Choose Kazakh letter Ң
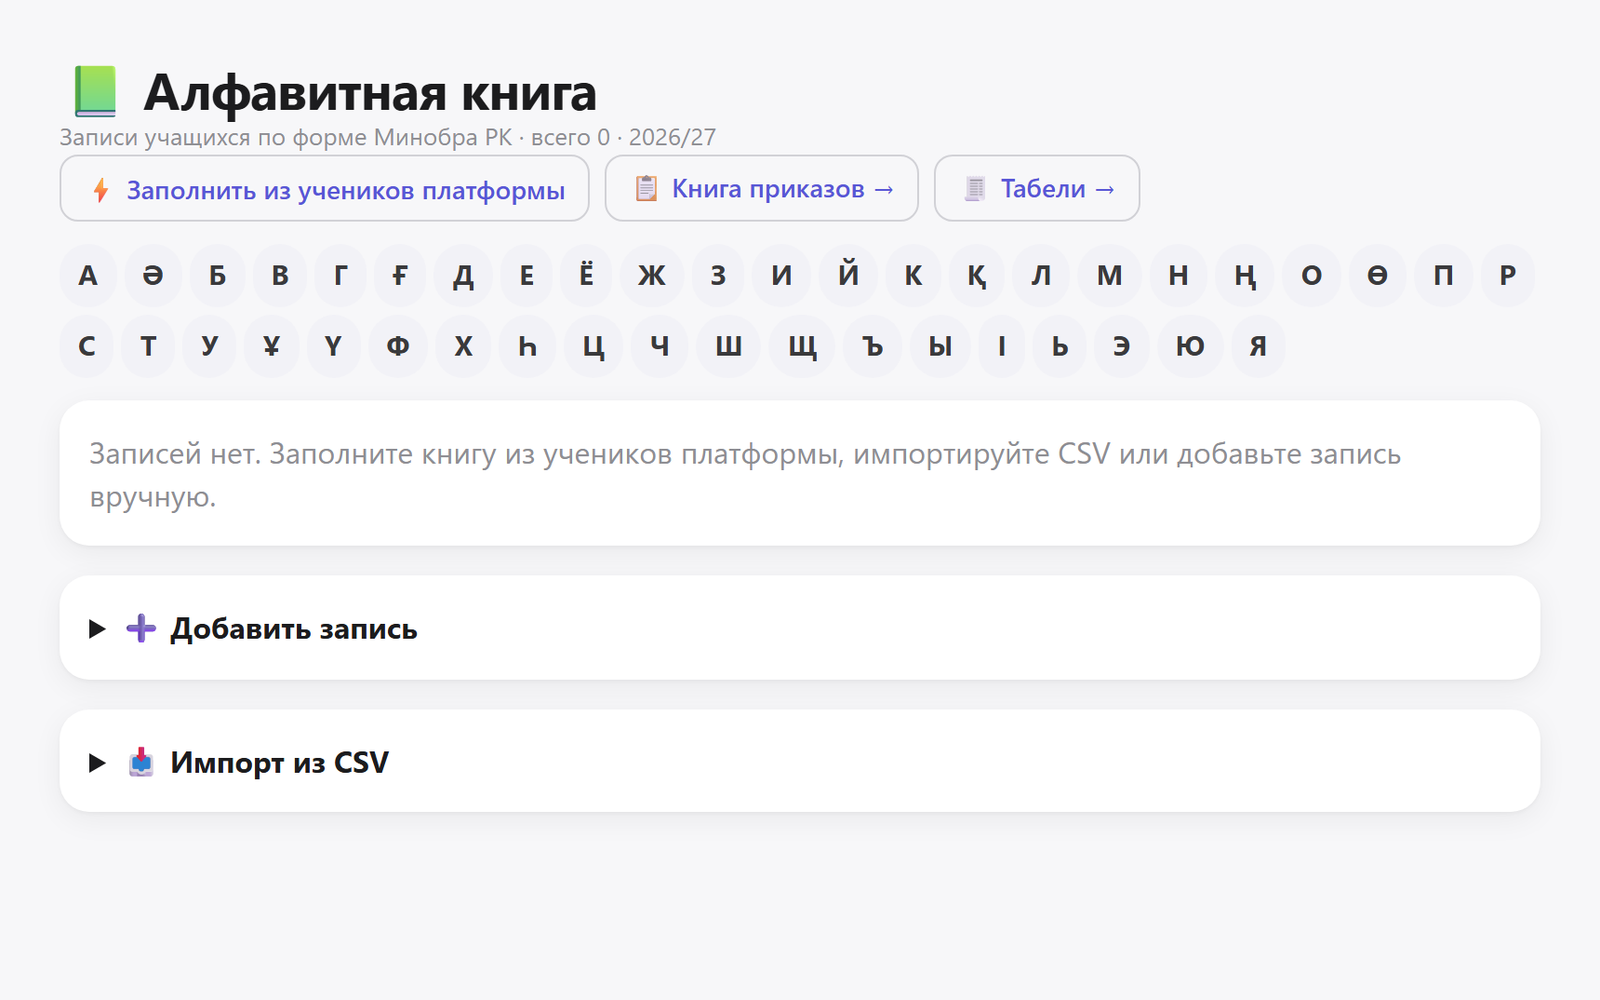The width and height of the screenshot is (1600, 1000). pyautogui.click(x=1245, y=275)
